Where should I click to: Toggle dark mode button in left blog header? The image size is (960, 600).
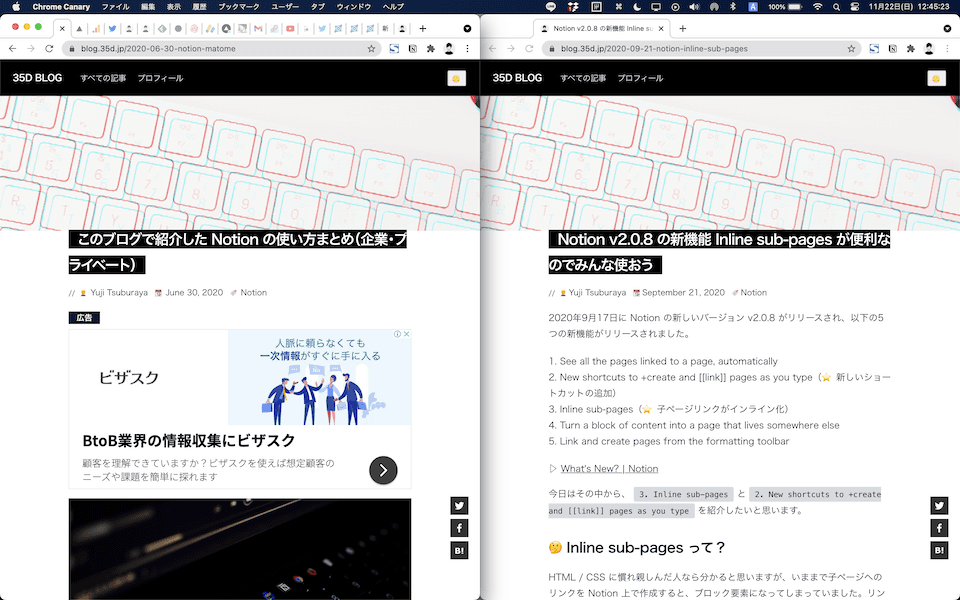[456, 78]
